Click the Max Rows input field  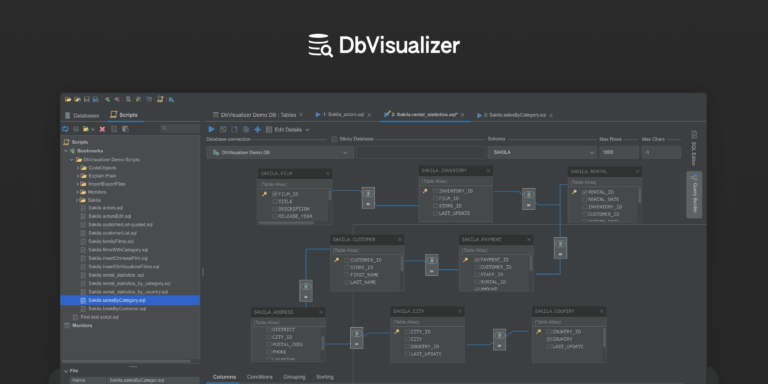click(619, 152)
